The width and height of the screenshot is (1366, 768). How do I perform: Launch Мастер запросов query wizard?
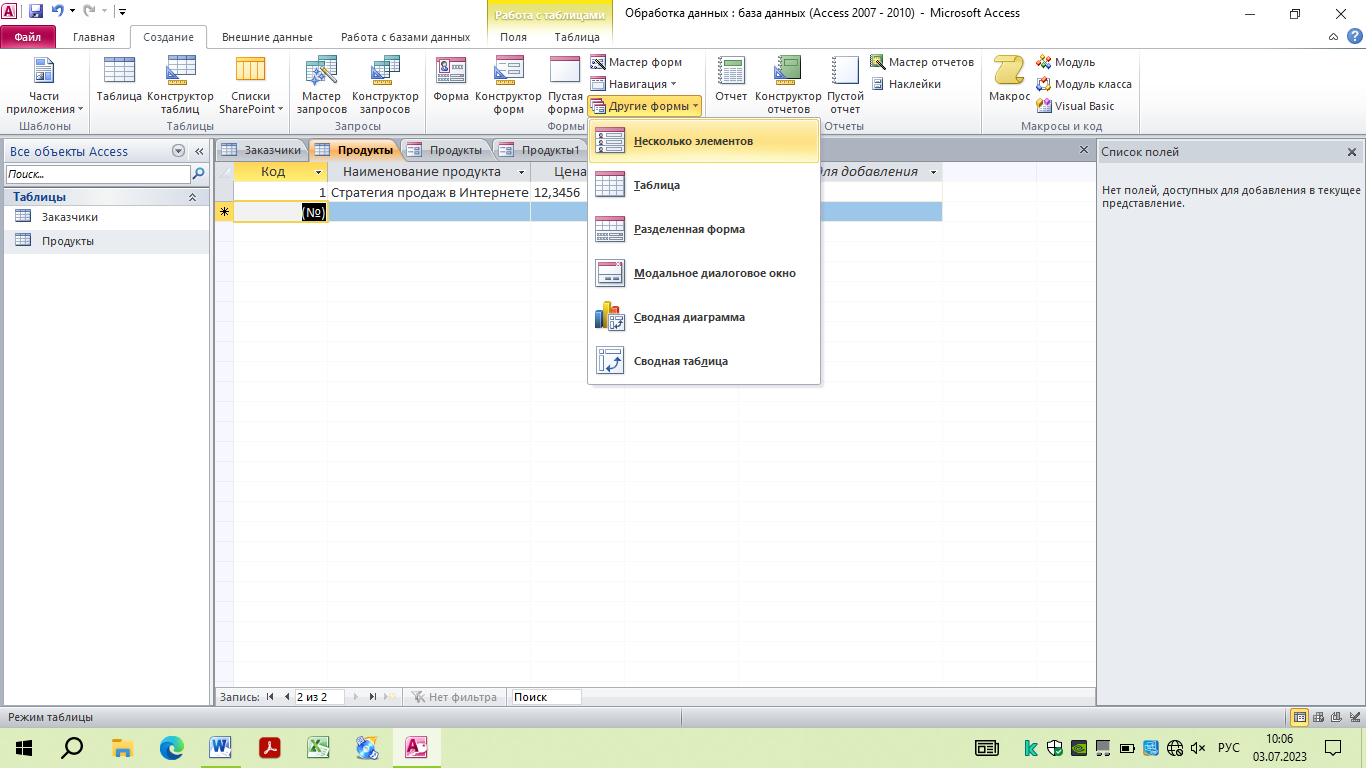322,85
